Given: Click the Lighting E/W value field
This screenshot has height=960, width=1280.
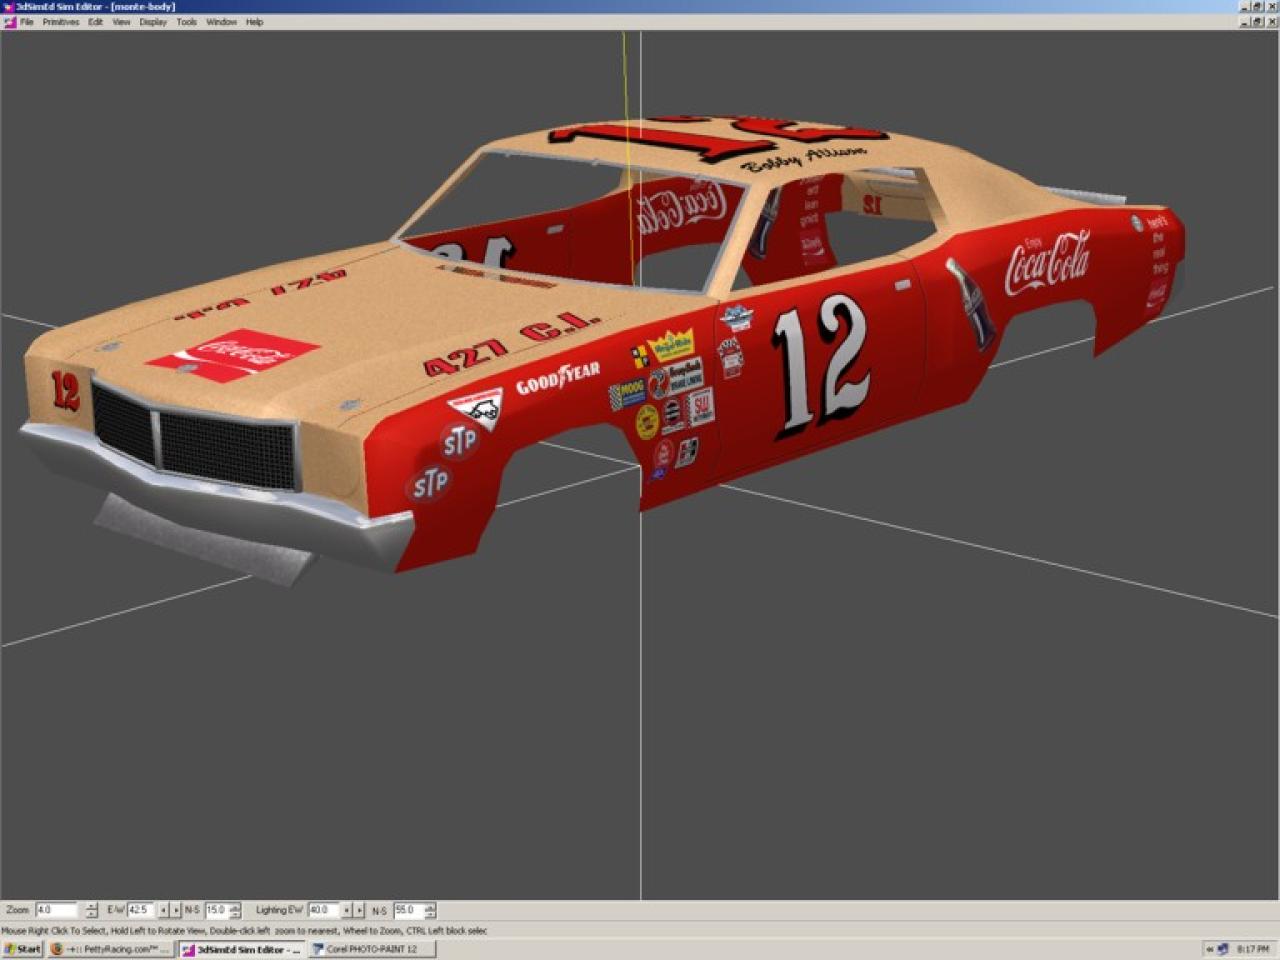Looking at the screenshot, I should [322, 910].
